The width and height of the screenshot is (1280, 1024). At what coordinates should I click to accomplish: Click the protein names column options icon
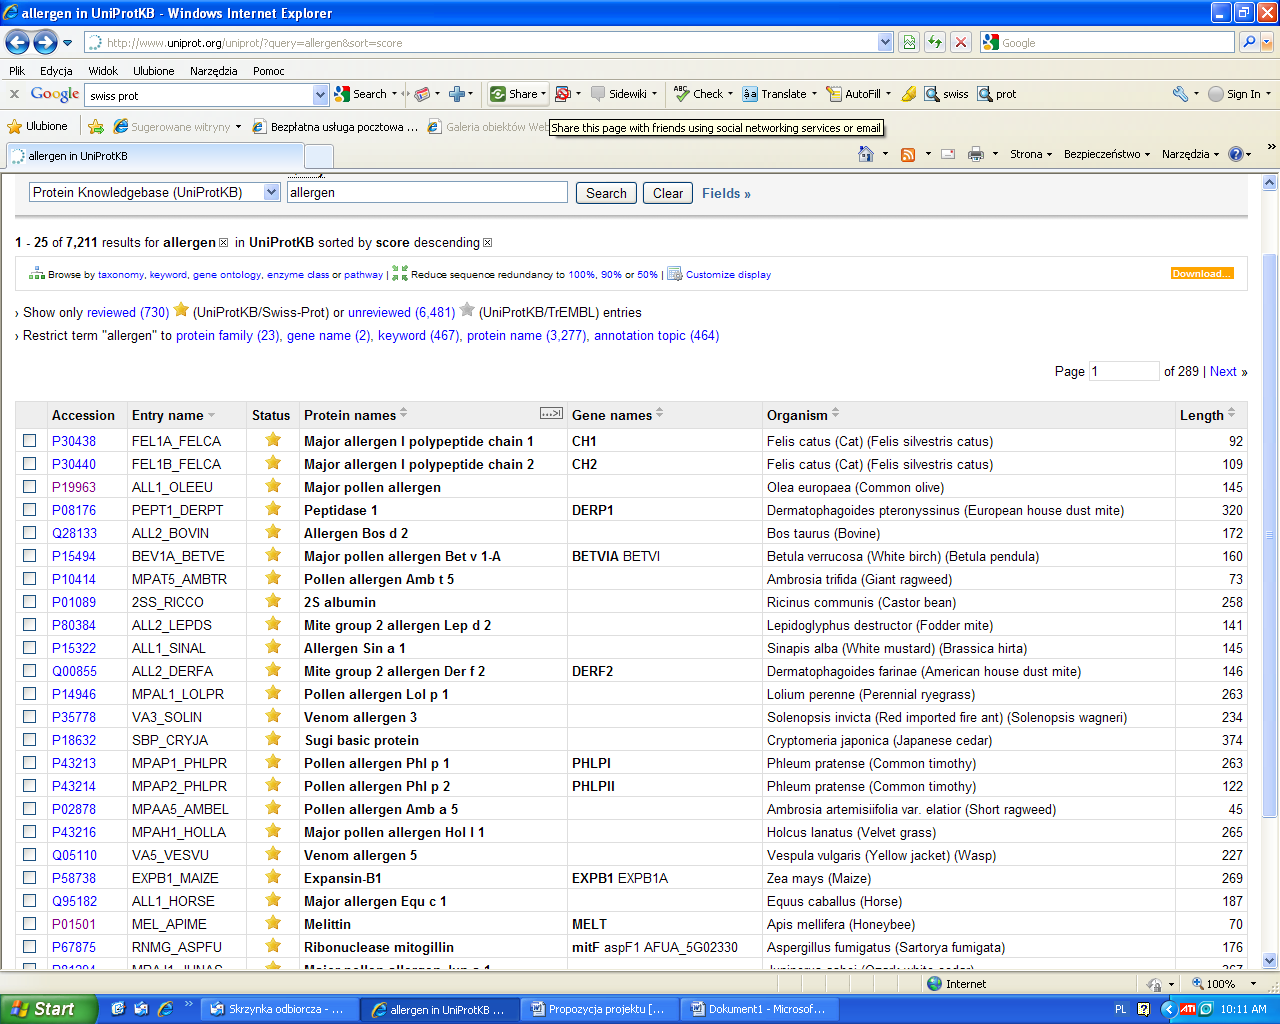click(x=551, y=413)
